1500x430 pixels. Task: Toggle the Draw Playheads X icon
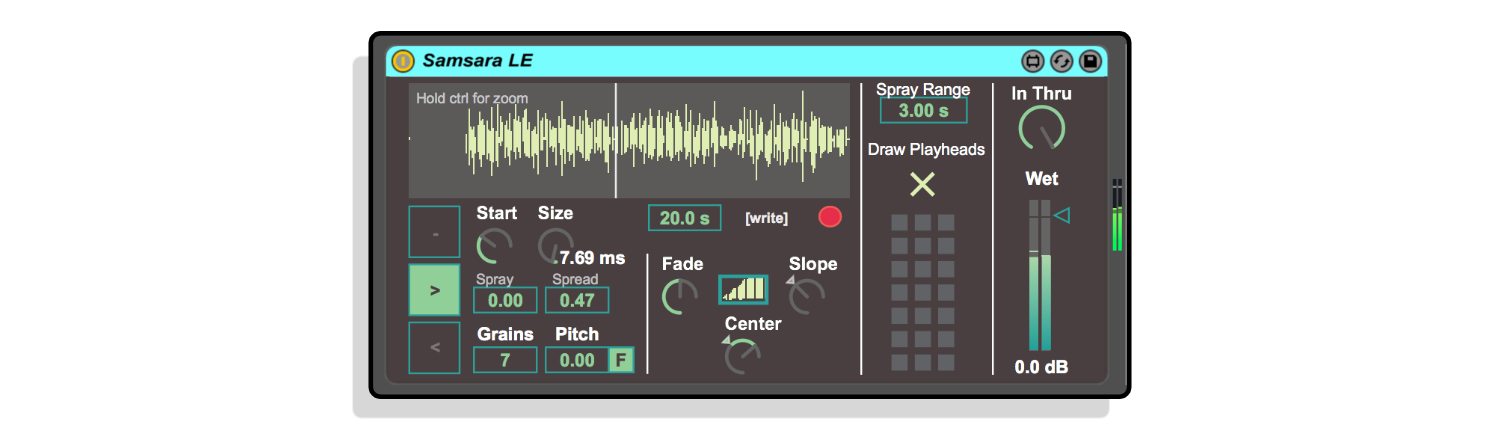click(x=922, y=184)
